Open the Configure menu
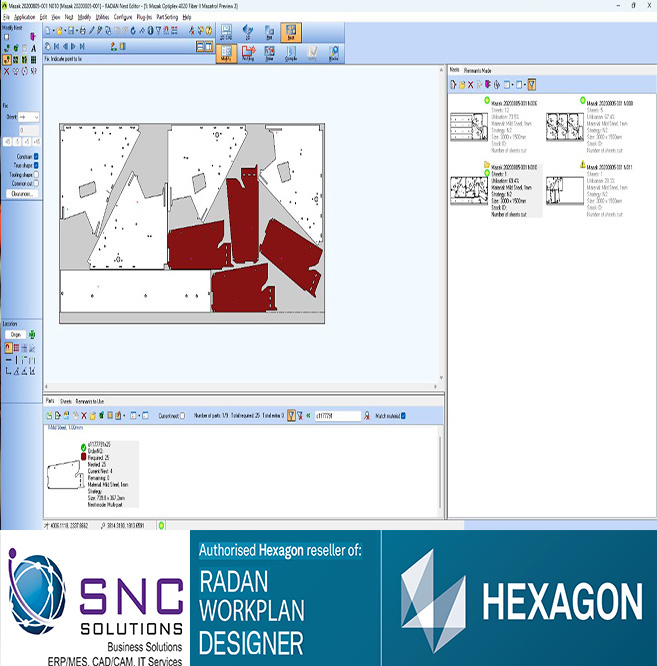Image resolution: width=657 pixels, height=666 pixels. (123, 17)
